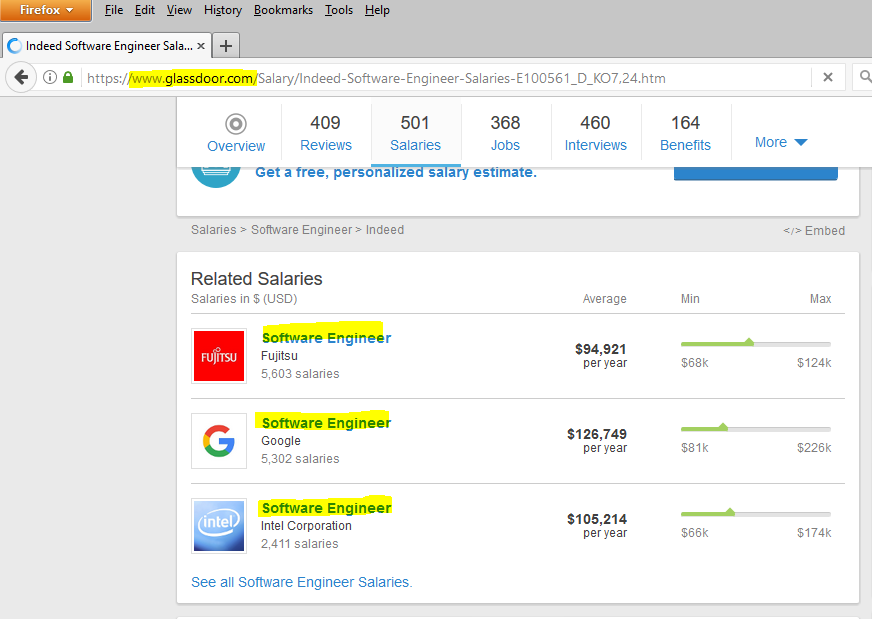872x619 pixels.
Task: Click the Fujitsu logo thumbnail
Action: tap(219, 356)
